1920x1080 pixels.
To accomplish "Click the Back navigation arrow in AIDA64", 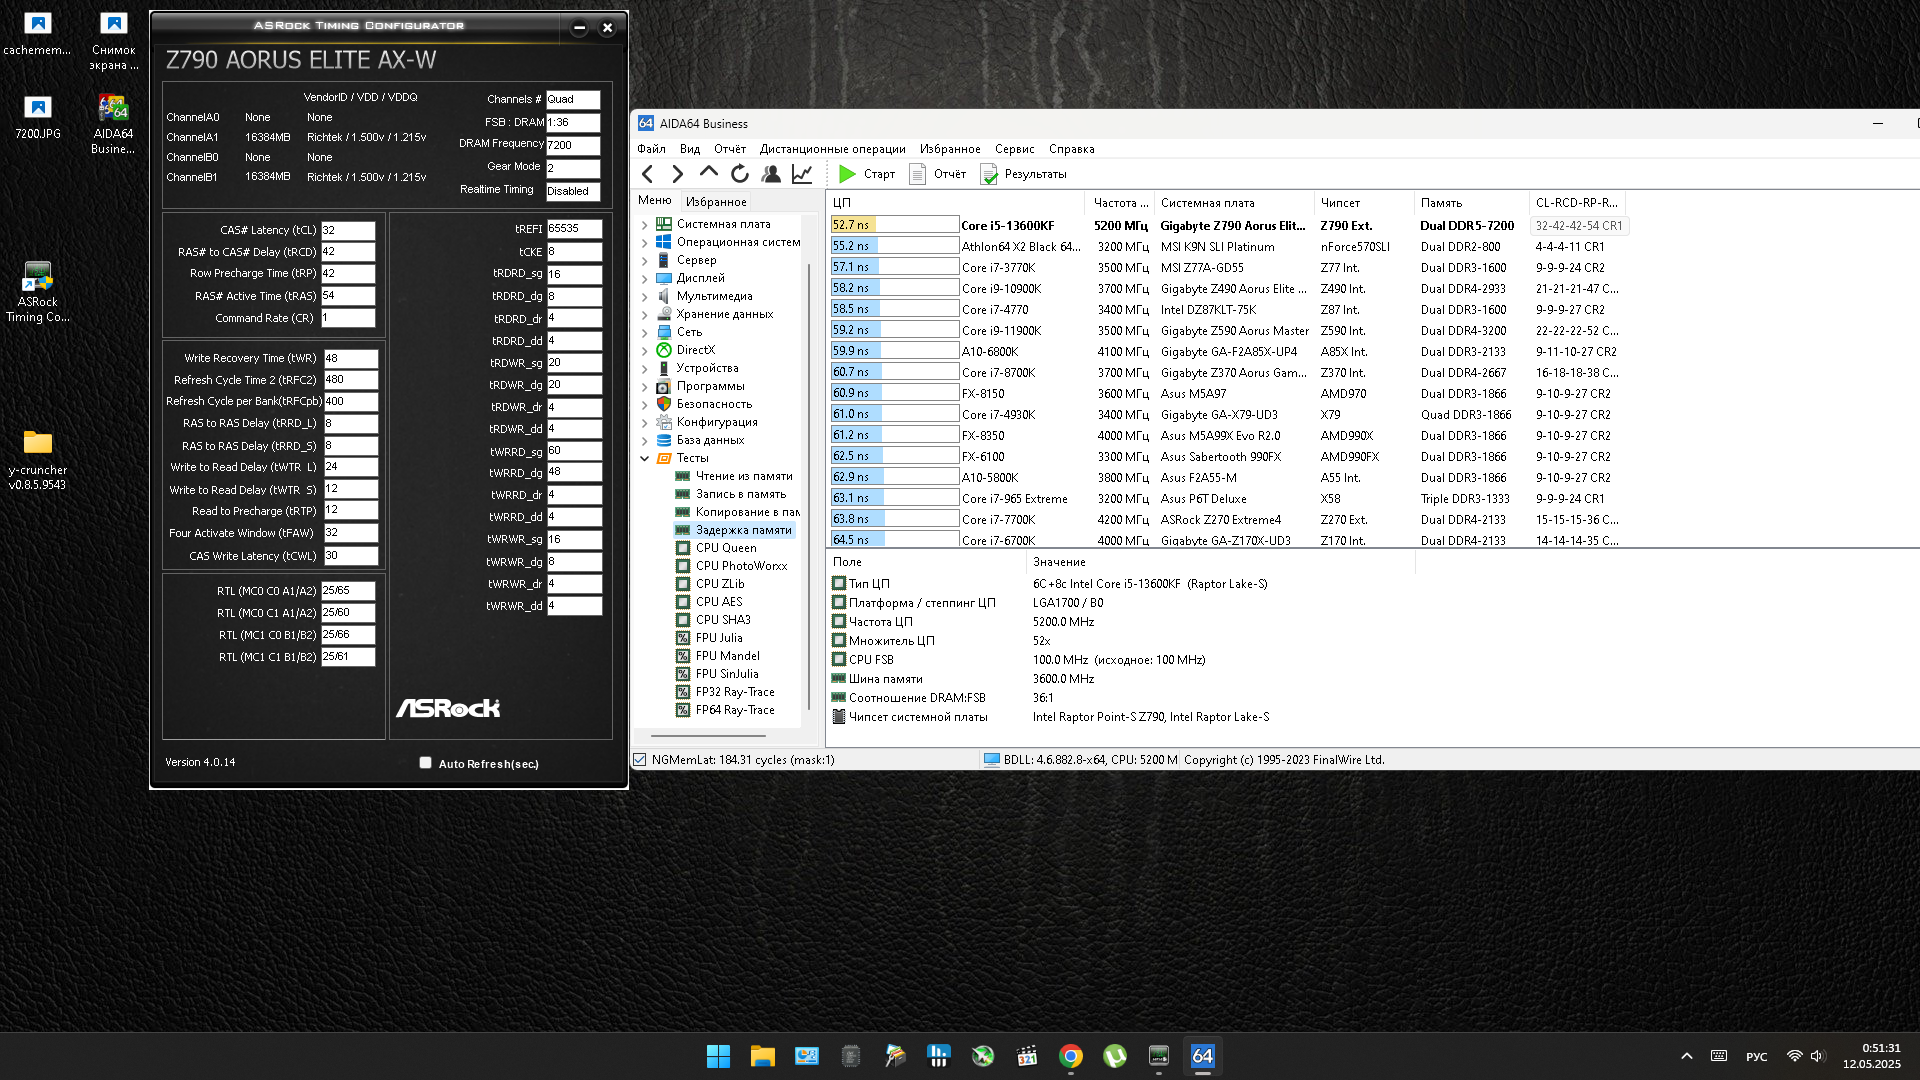I will click(x=648, y=174).
